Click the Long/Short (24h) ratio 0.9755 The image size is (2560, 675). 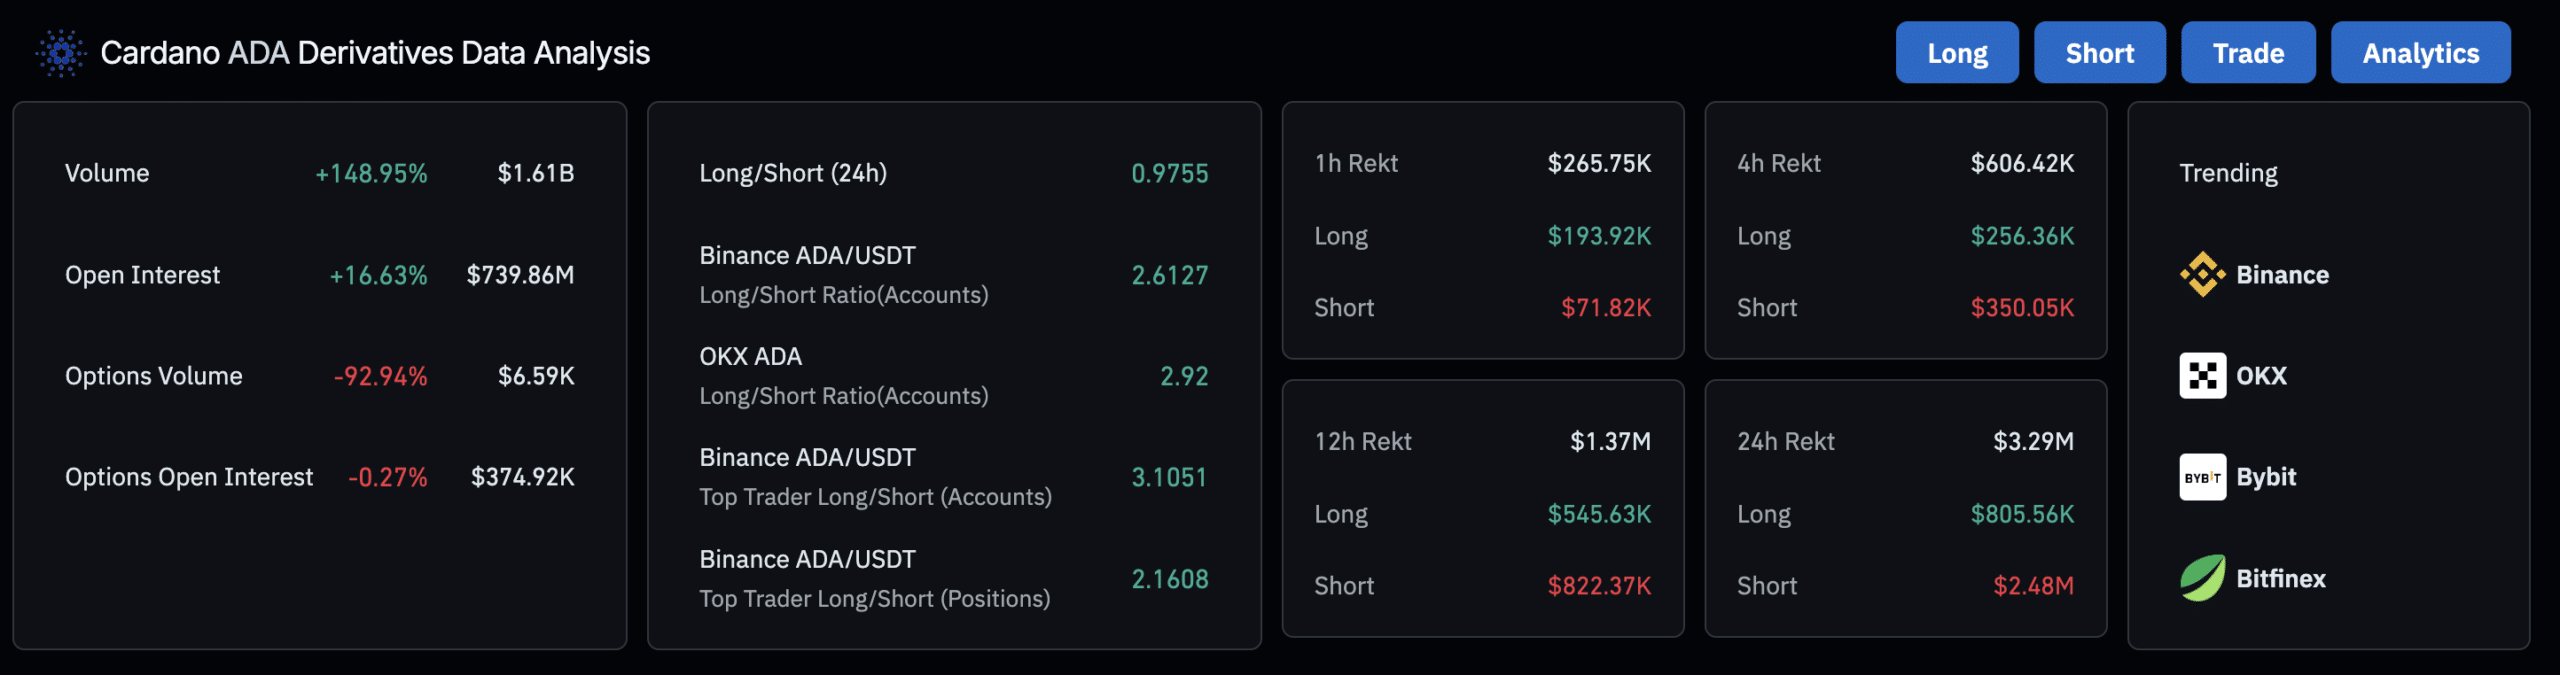[x=1169, y=173]
